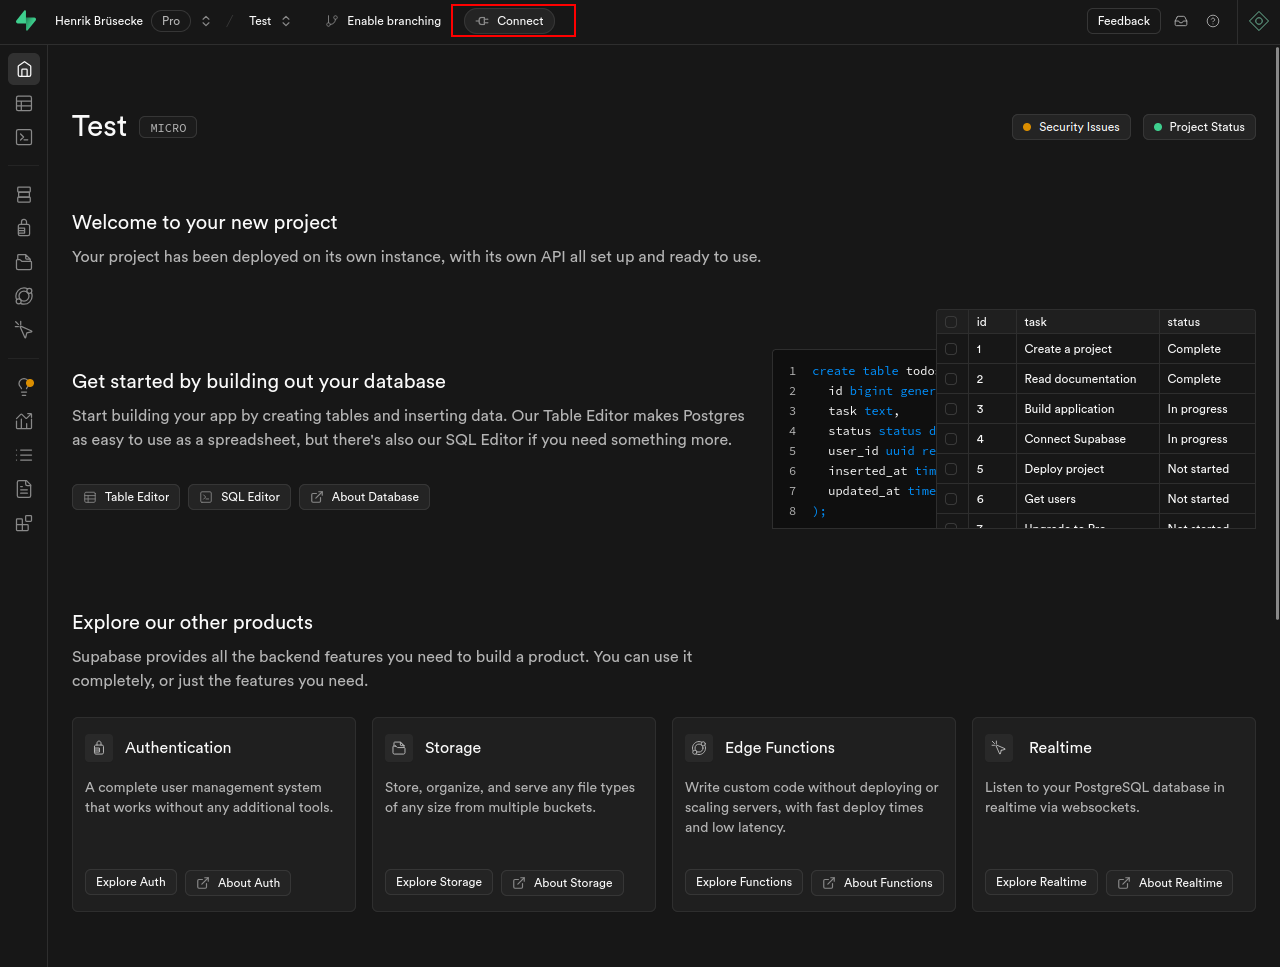Open Project Status indicator
This screenshot has height=967, width=1280.
coord(1199,127)
